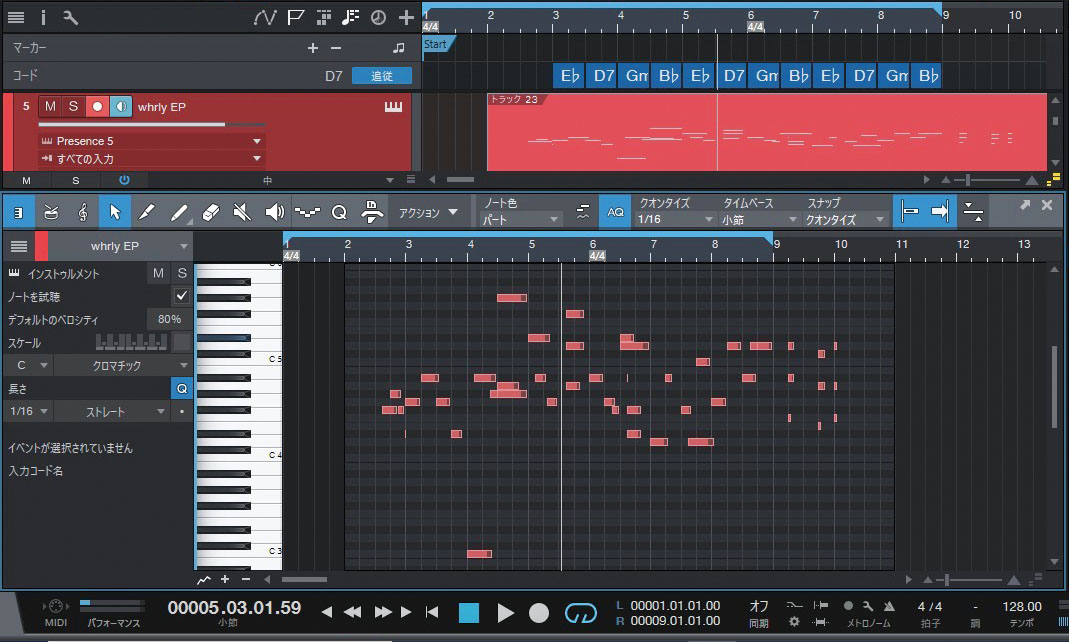The height and width of the screenshot is (642, 1069).
Task: Click the Start marker on the timeline
Action: click(x=438, y=44)
